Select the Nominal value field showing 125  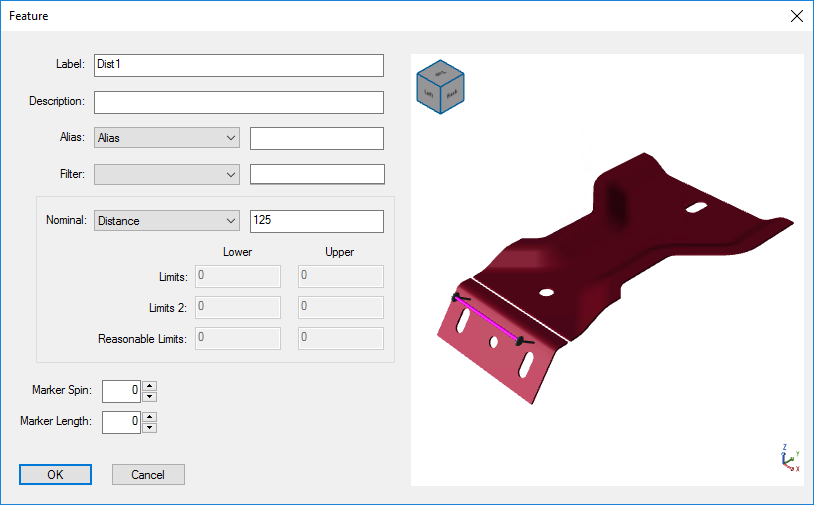point(316,221)
